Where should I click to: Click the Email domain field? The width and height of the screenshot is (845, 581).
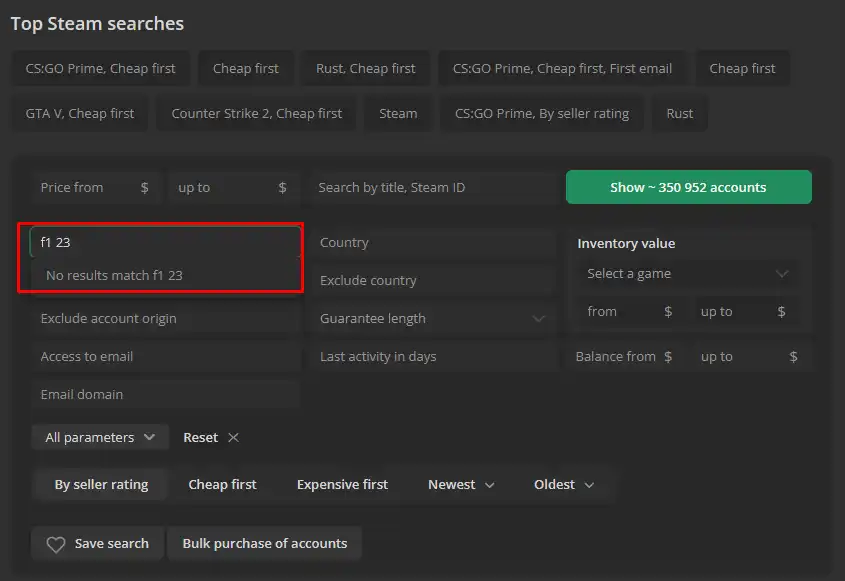coord(165,395)
